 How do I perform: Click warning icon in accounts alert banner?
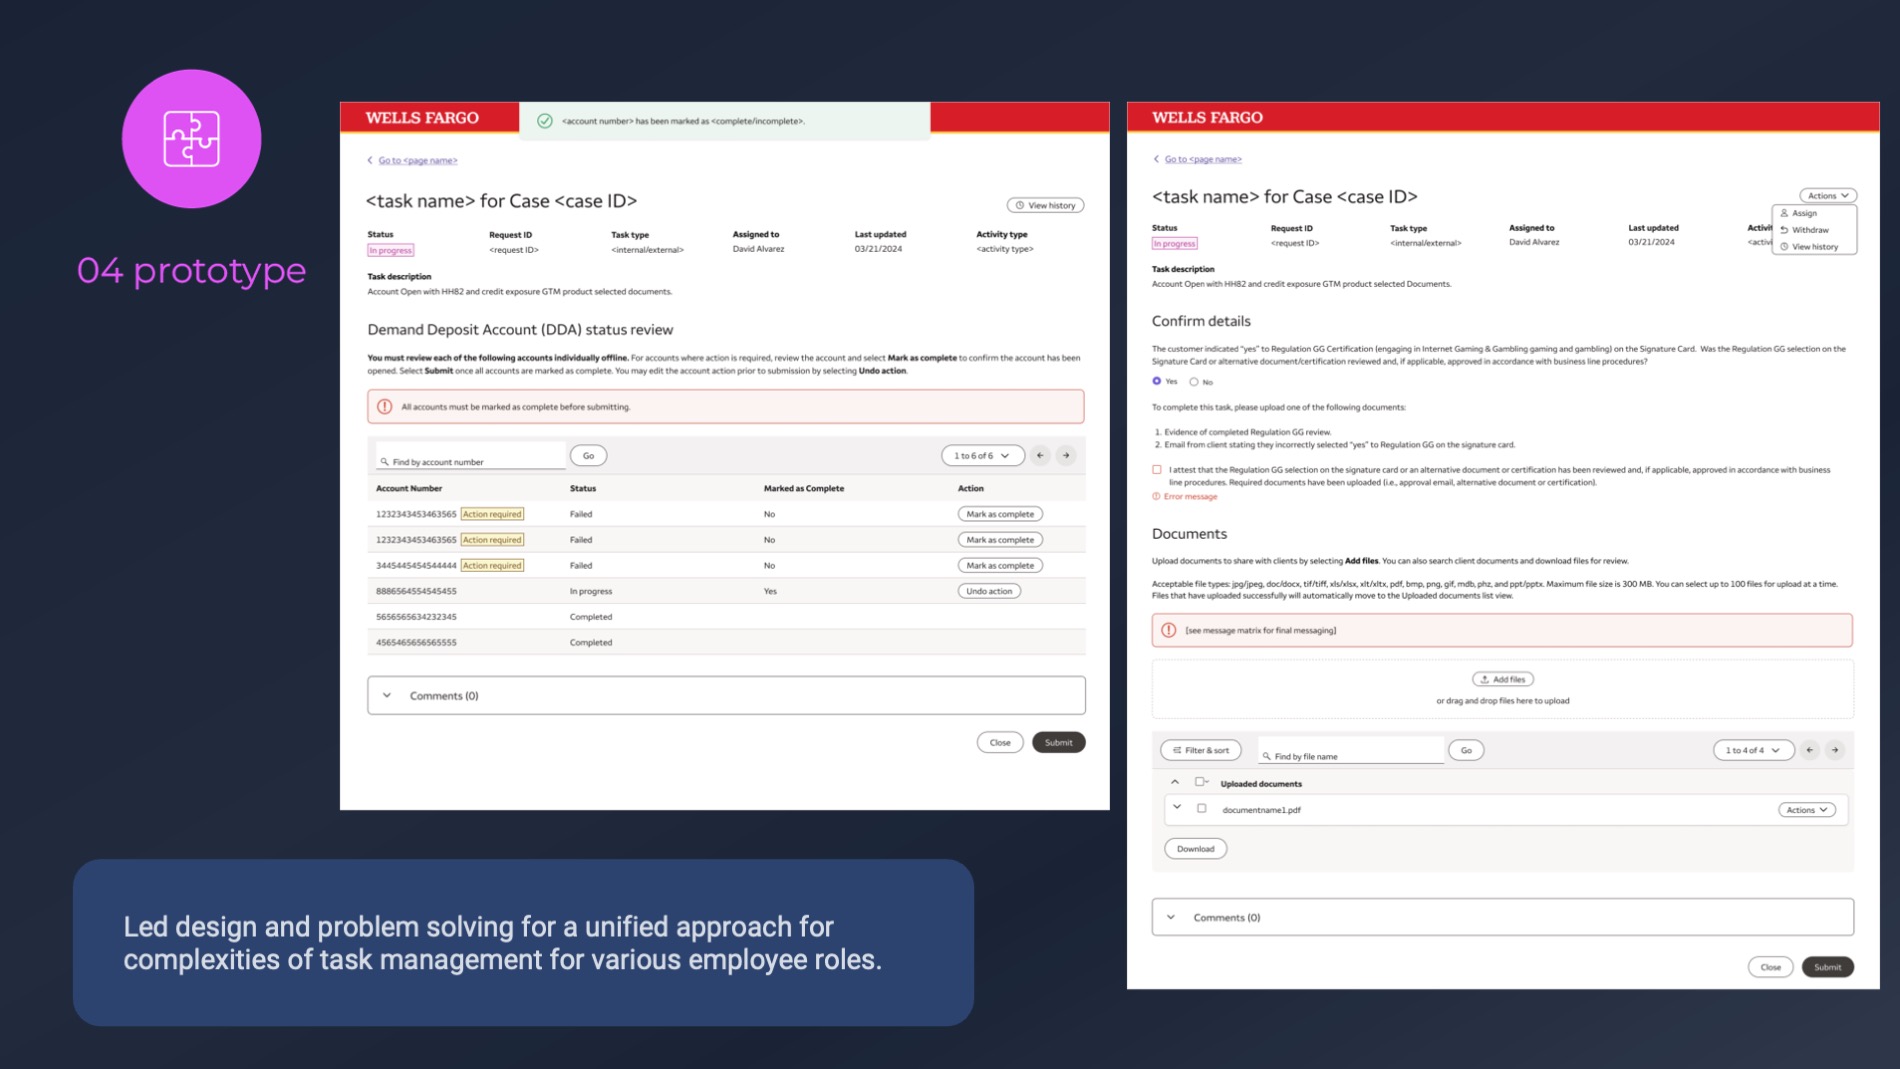[x=385, y=407]
